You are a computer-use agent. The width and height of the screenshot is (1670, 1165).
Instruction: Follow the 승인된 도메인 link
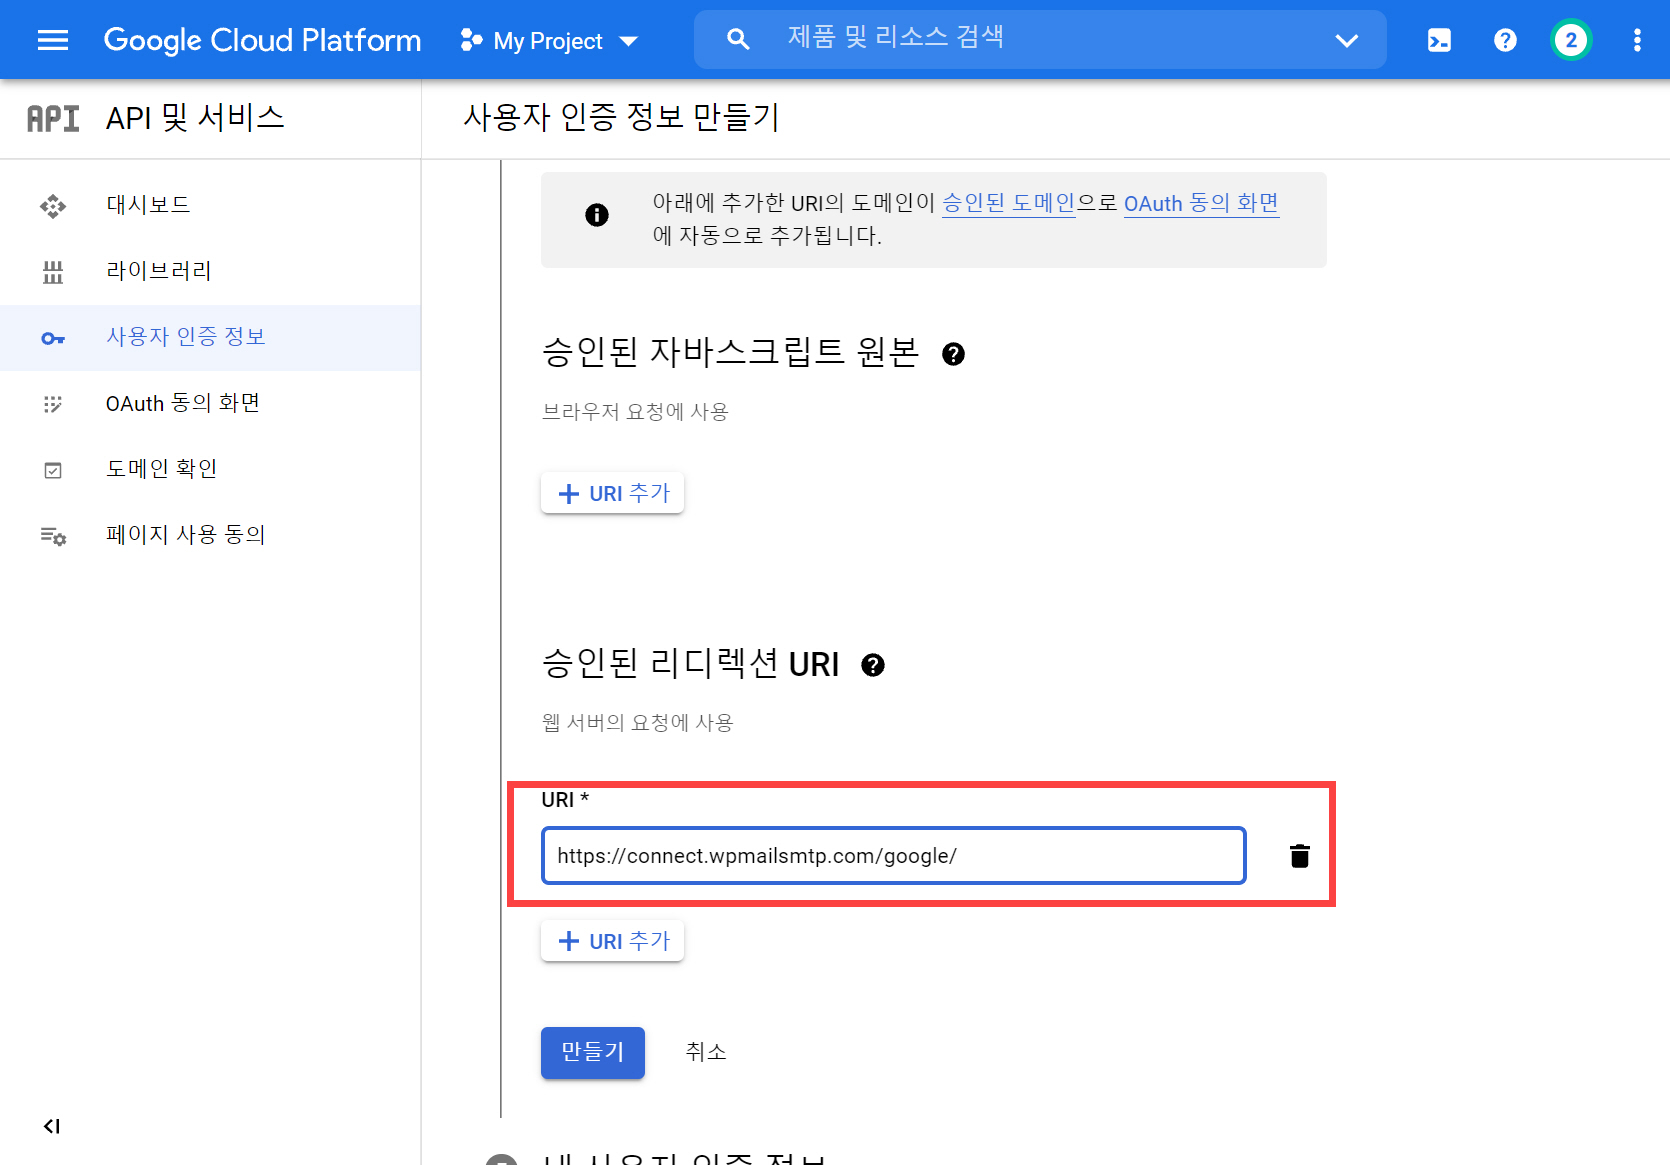(1008, 203)
